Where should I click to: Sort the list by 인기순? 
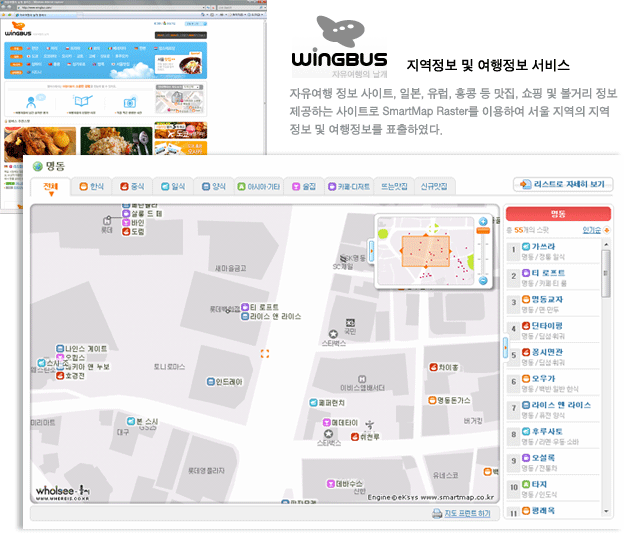tap(593, 230)
